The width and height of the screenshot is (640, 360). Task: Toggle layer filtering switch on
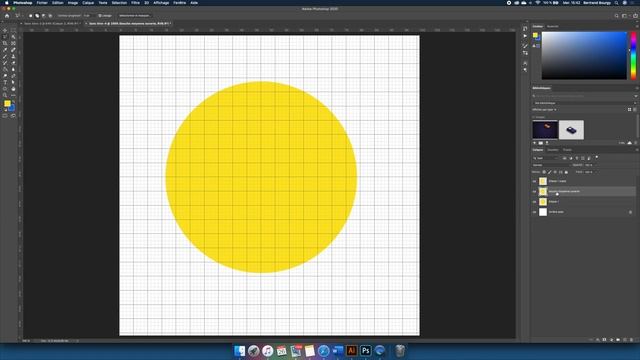tap(596, 157)
